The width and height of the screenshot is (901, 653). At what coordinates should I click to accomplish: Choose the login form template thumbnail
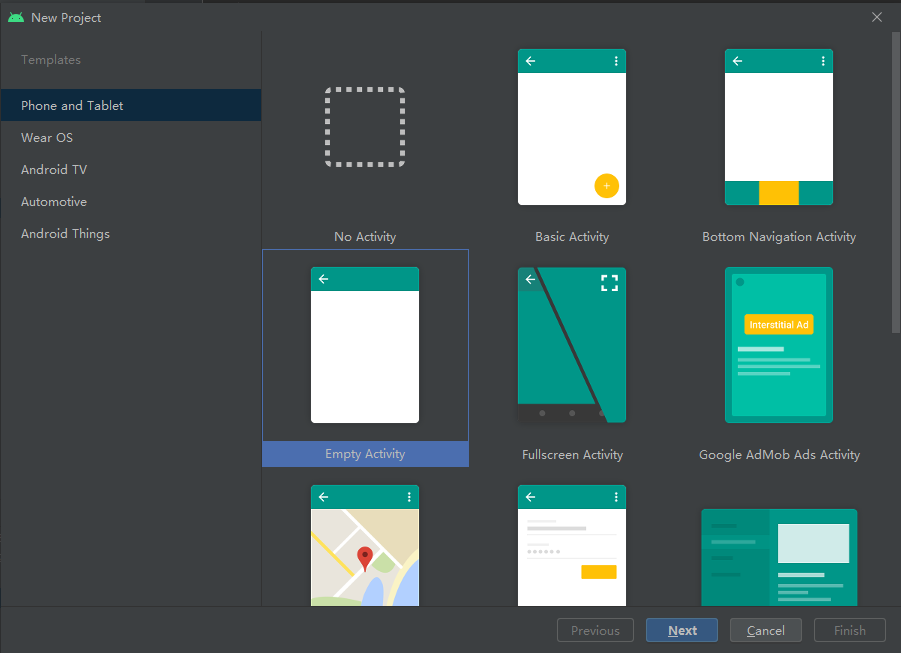pos(572,546)
